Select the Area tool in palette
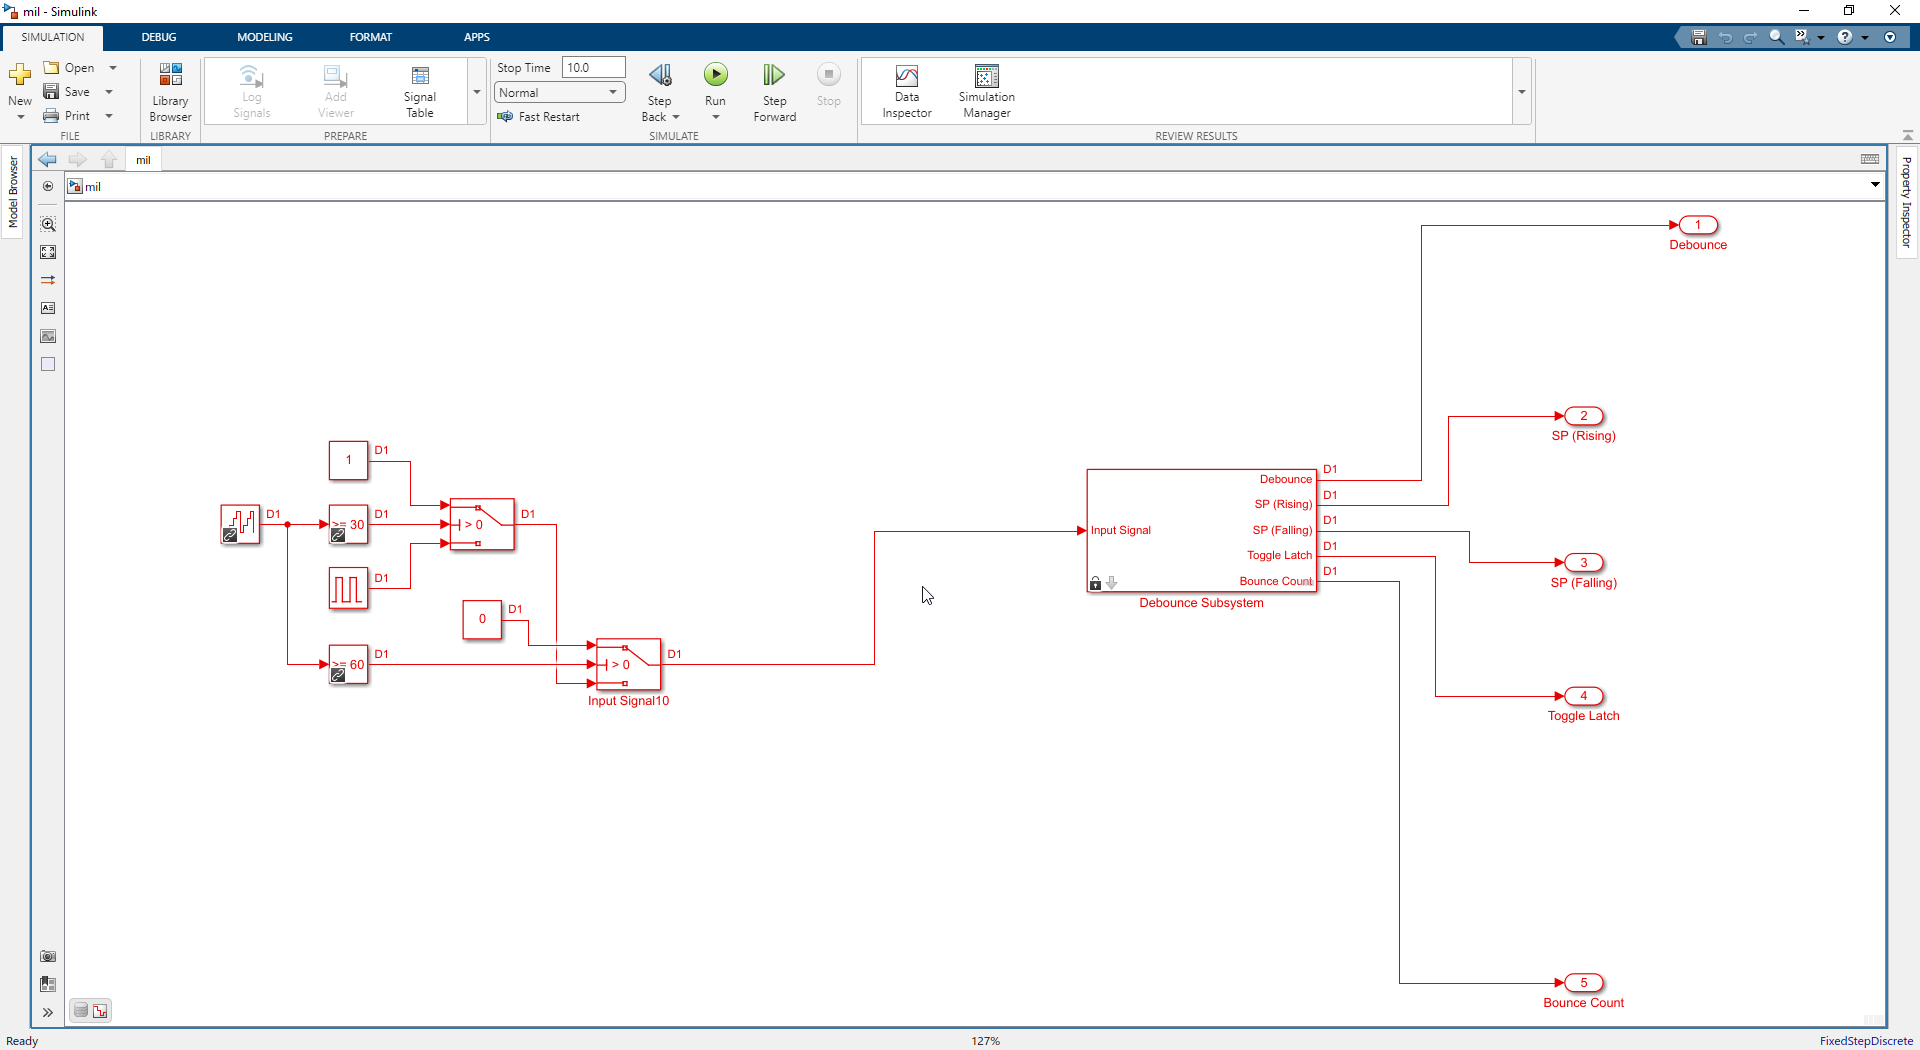 [48, 364]
